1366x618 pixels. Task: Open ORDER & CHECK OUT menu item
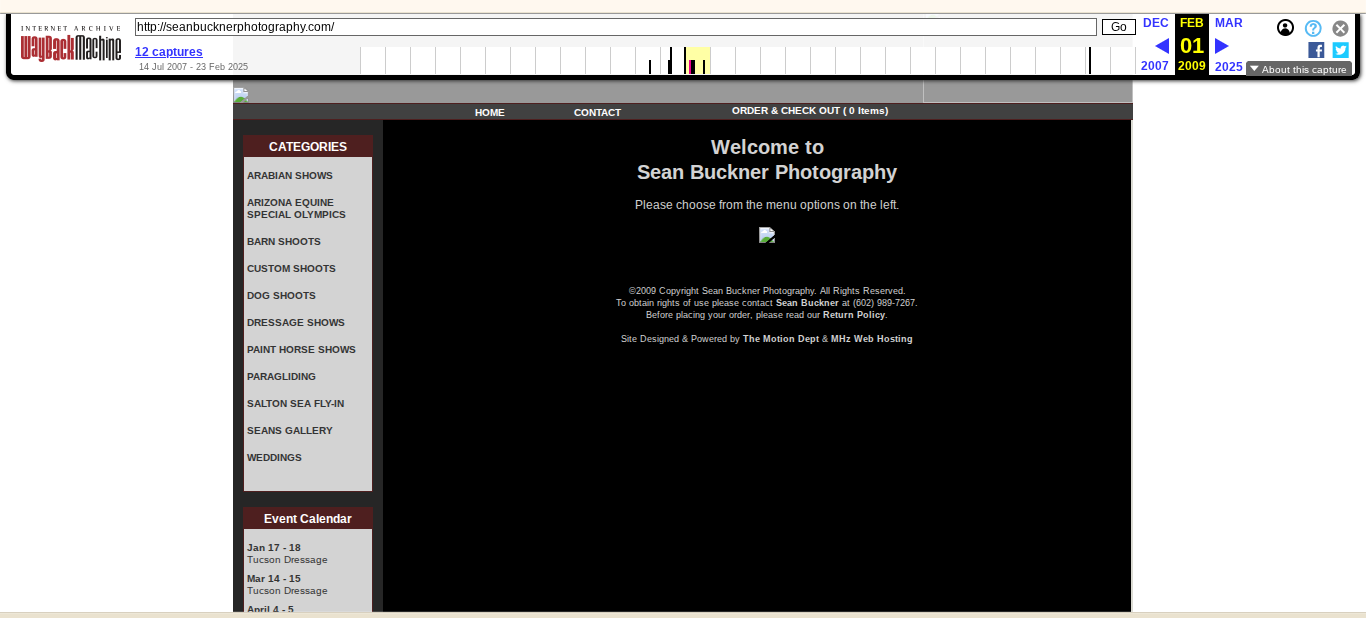[x=810, y=111]
